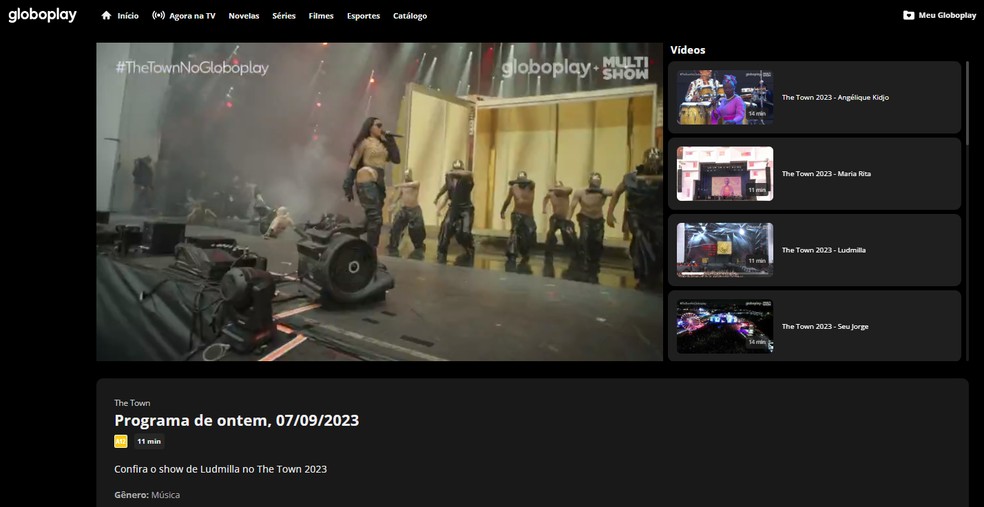984x507 pixels.
Task: Select the Seu Jorge video thumbnail
Action: 725,326
